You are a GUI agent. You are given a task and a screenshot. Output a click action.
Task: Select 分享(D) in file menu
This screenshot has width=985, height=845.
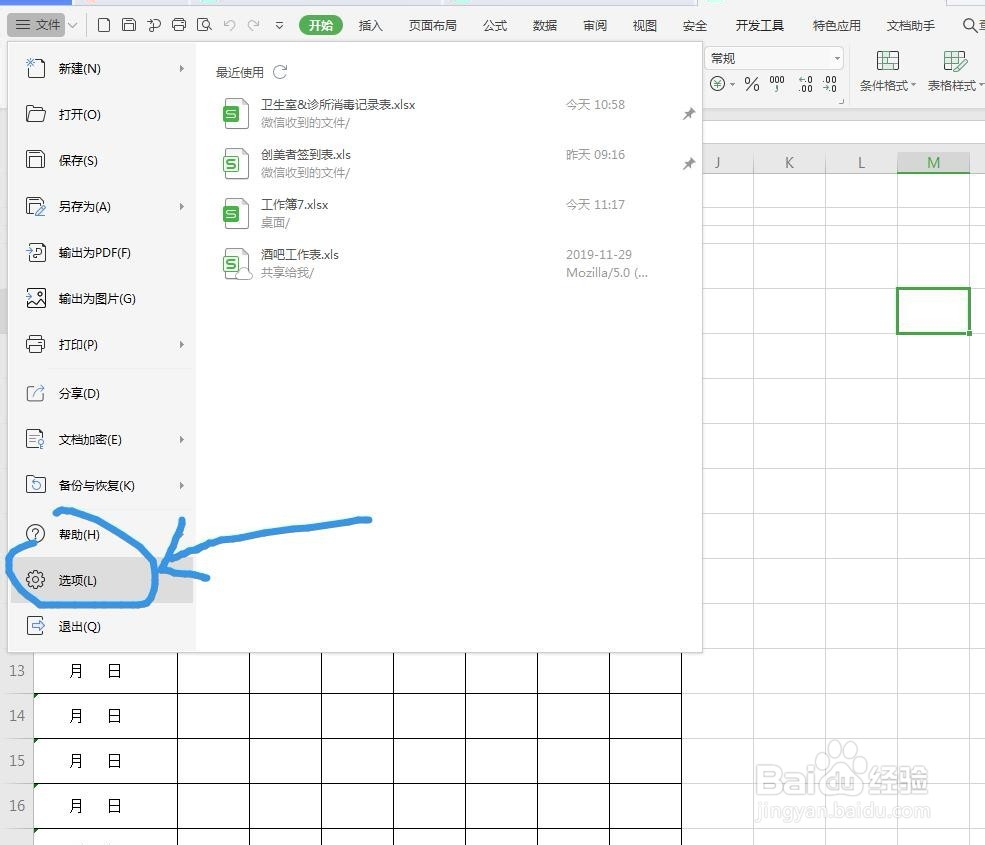pyautogui.click(x=102, y=393)
